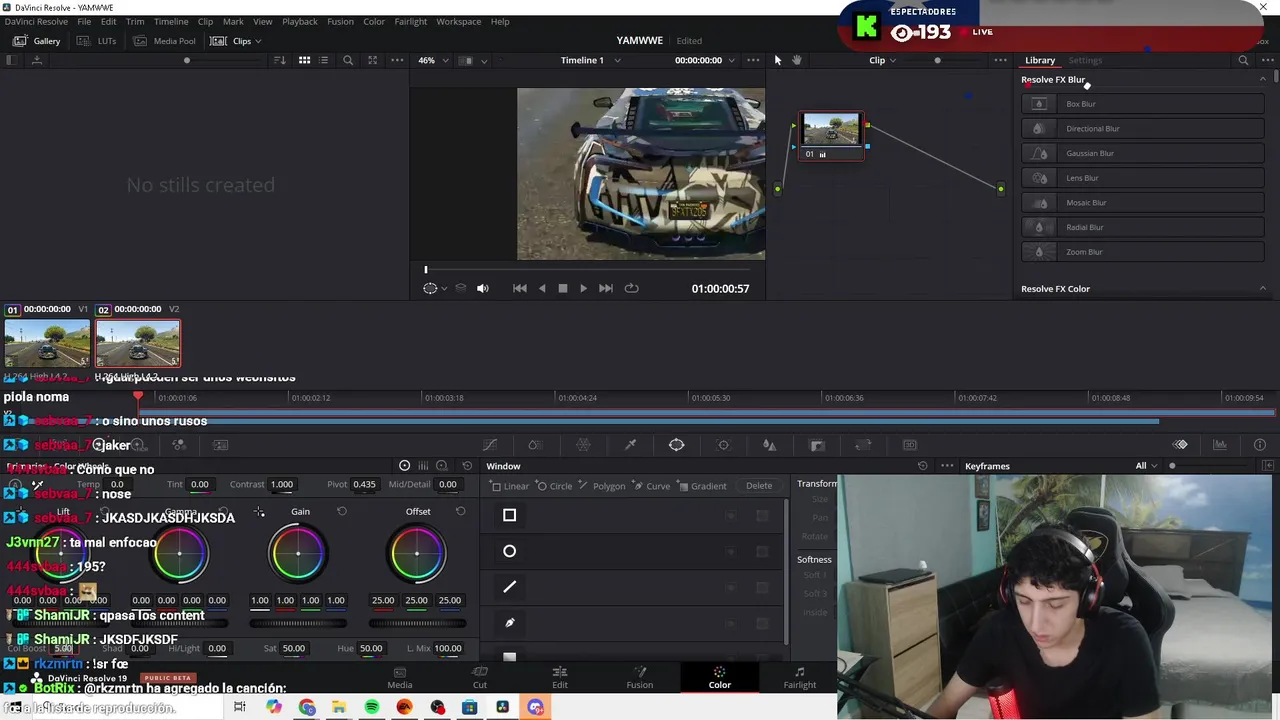This screenshot has height=720, width=1280.
Task: Add a Gradient window
Action: pyautogui.click(x=701, y=486)
